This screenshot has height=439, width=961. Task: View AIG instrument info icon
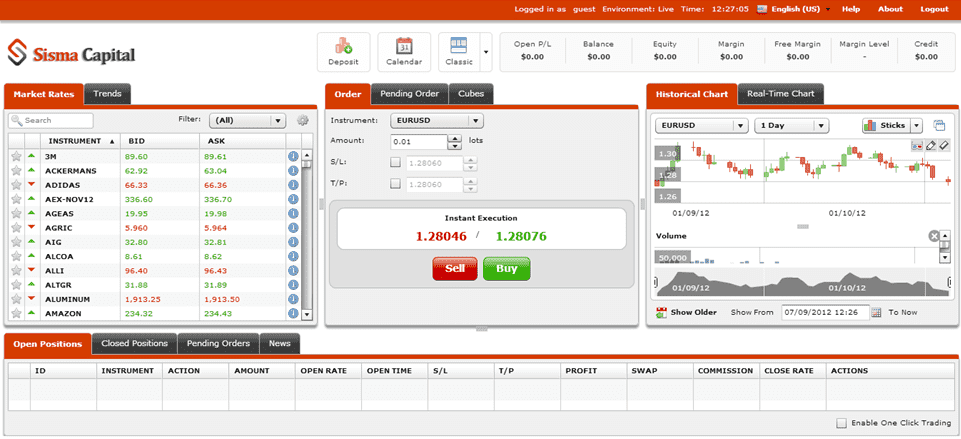tap(293, 242)
